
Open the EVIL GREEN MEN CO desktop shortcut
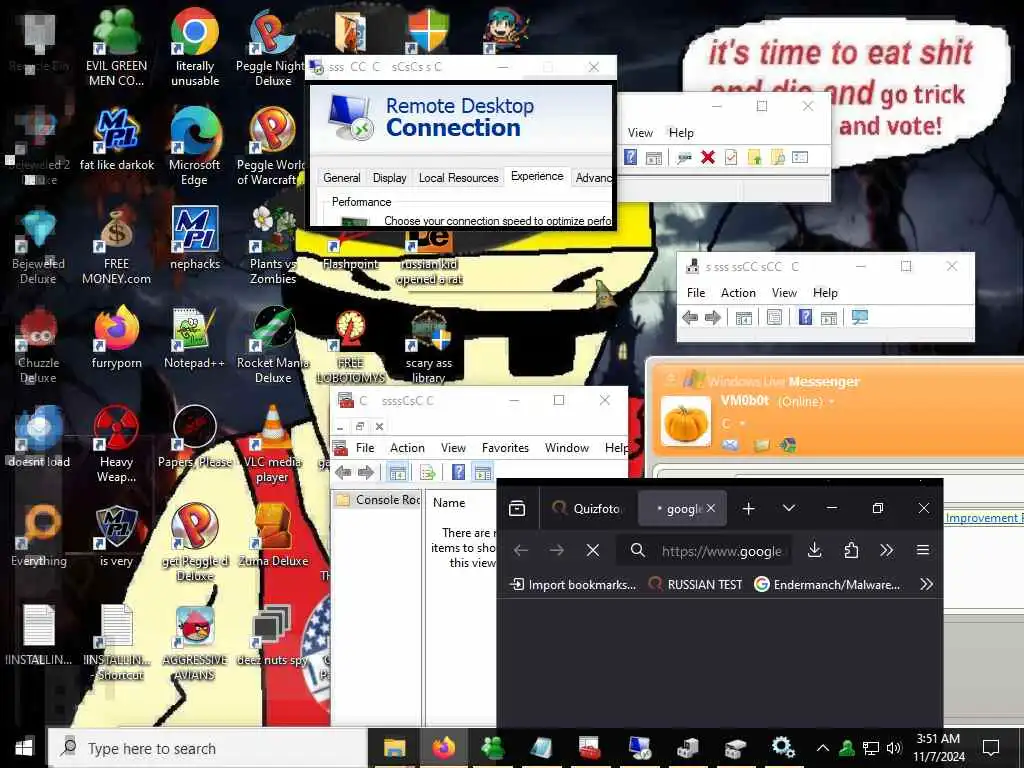click(116, 47)
